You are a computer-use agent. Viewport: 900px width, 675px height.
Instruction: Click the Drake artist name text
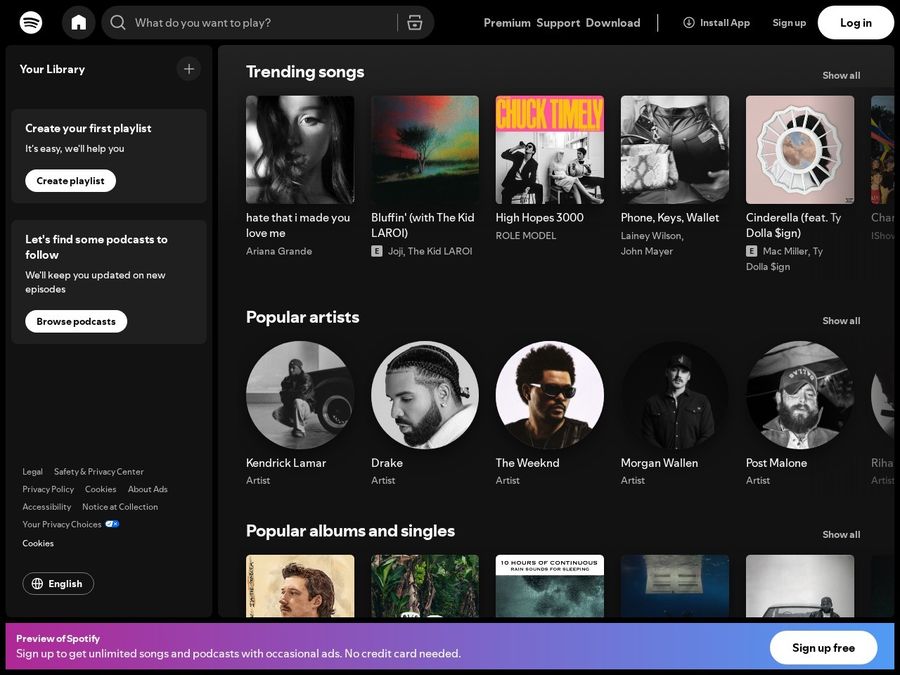coord(387,463)
